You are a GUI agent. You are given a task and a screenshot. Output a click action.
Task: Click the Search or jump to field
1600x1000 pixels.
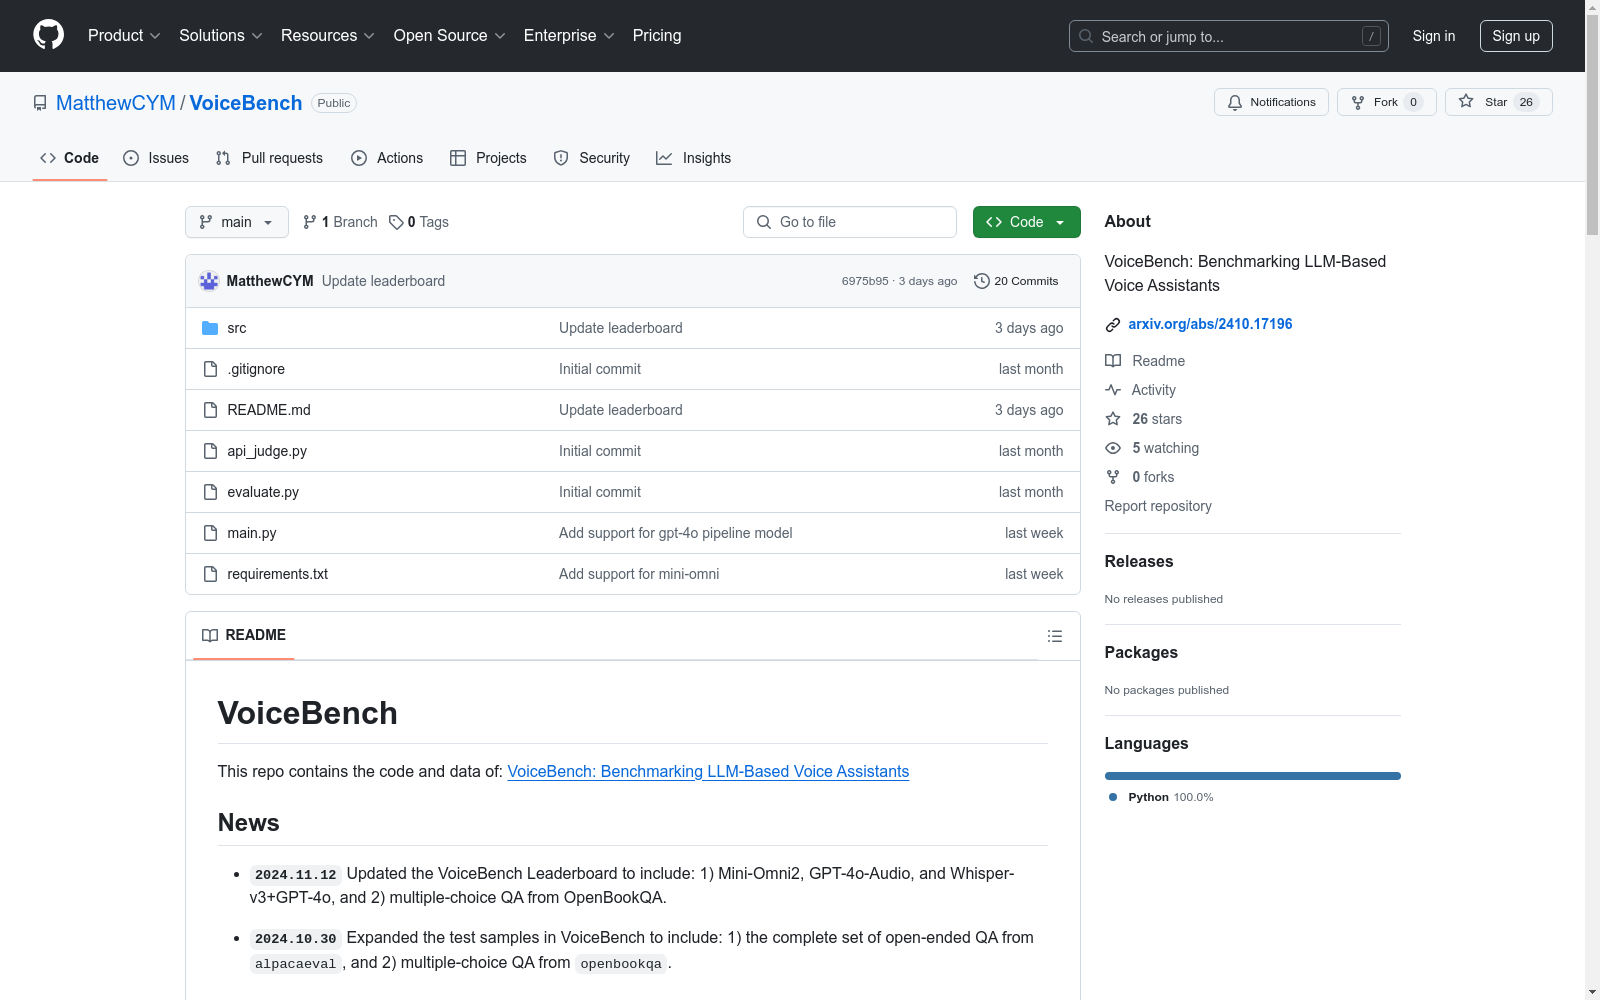(x=1228, y=36)
